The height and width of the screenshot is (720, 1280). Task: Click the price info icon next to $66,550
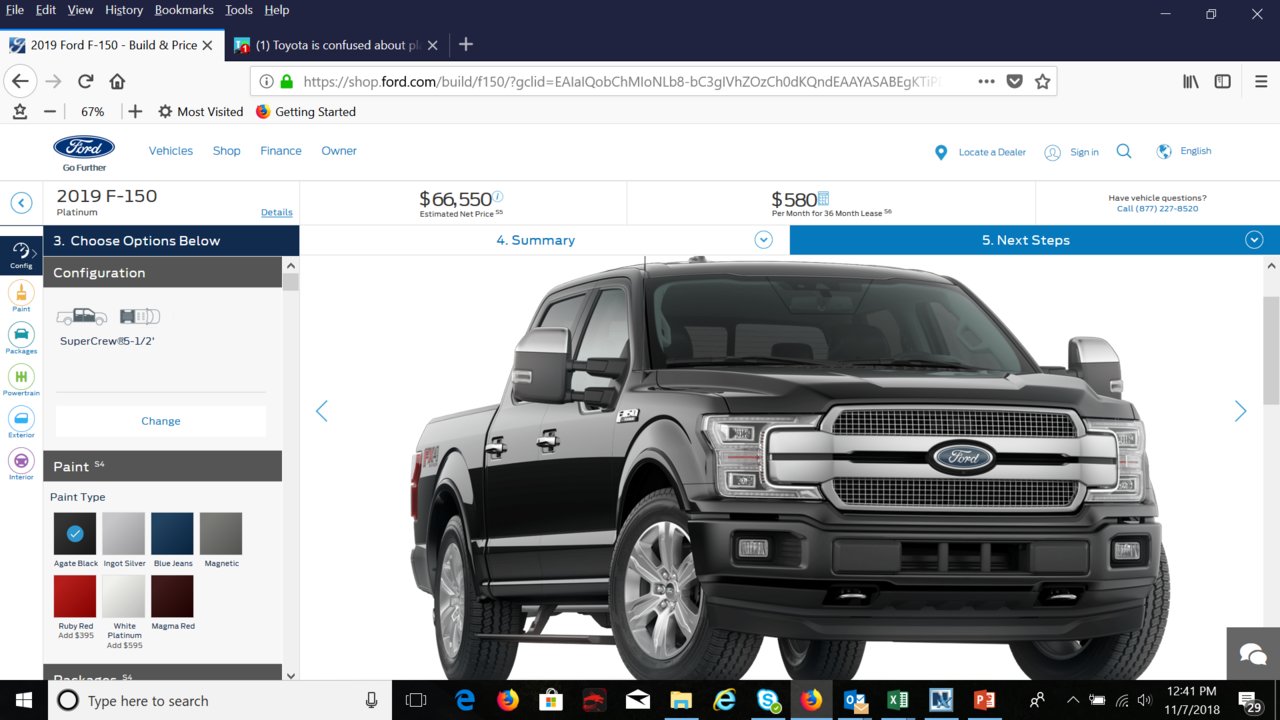[498, 197]
